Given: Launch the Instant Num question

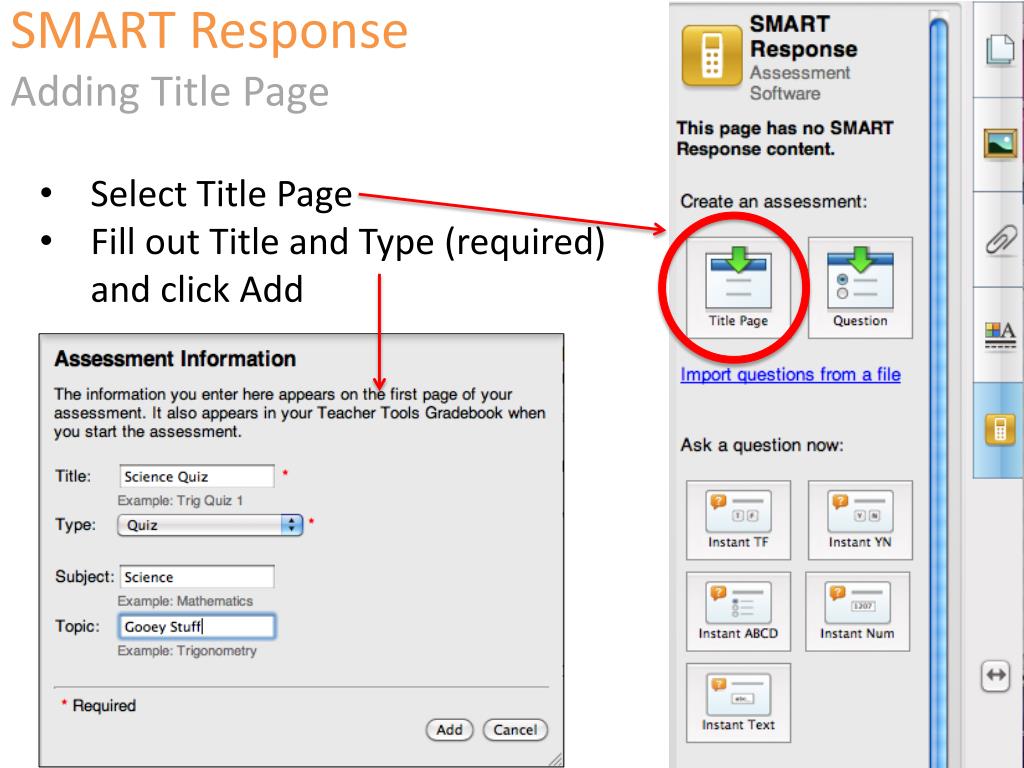Looking at the screenshot, I should pyautogui.click(x=857, y=612).
